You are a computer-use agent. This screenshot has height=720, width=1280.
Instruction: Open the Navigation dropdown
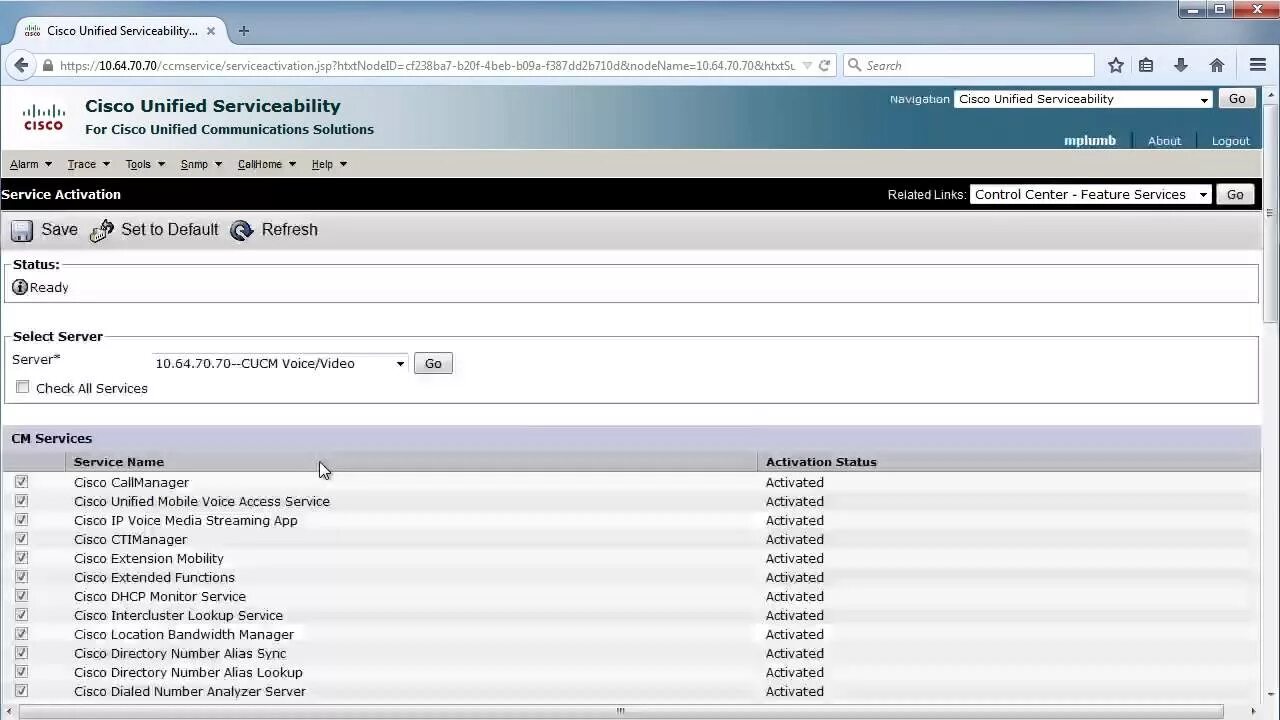[1084, 99]
